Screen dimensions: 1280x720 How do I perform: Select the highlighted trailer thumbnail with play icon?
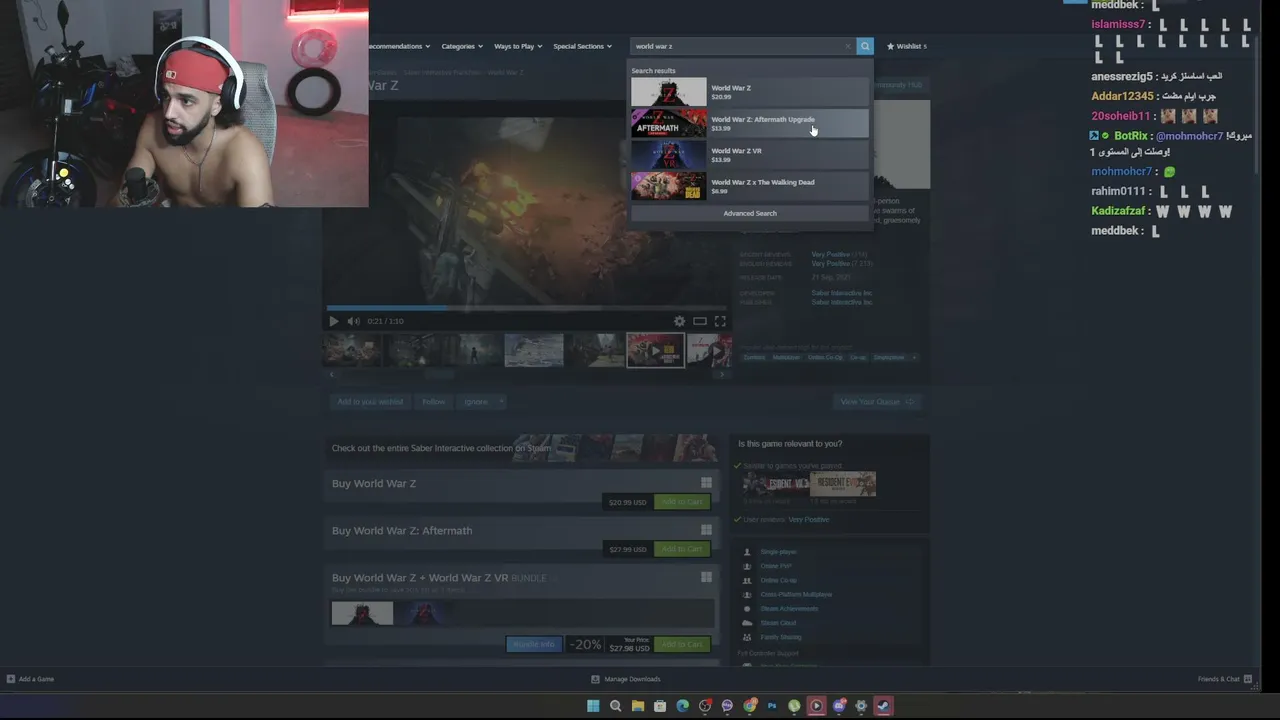(x=655, y=350)
